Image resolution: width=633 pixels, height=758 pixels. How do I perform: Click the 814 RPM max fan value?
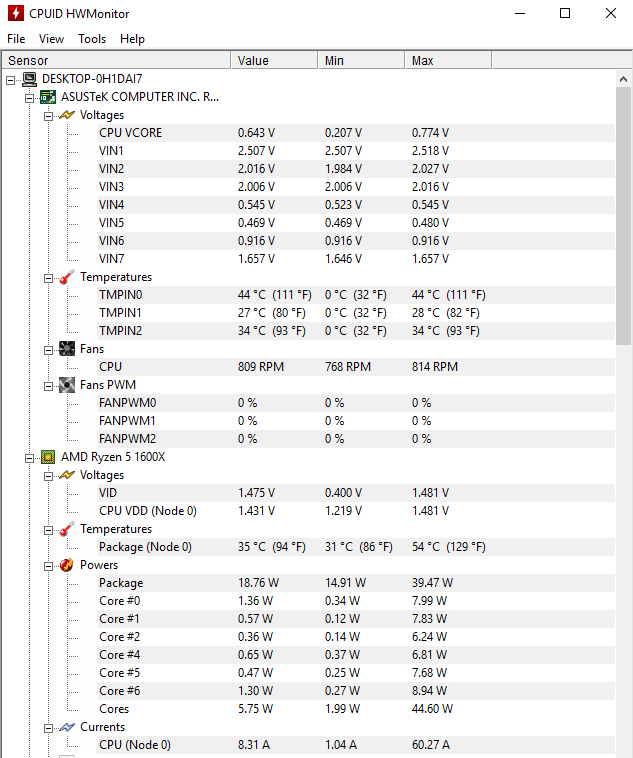point(435,367)
